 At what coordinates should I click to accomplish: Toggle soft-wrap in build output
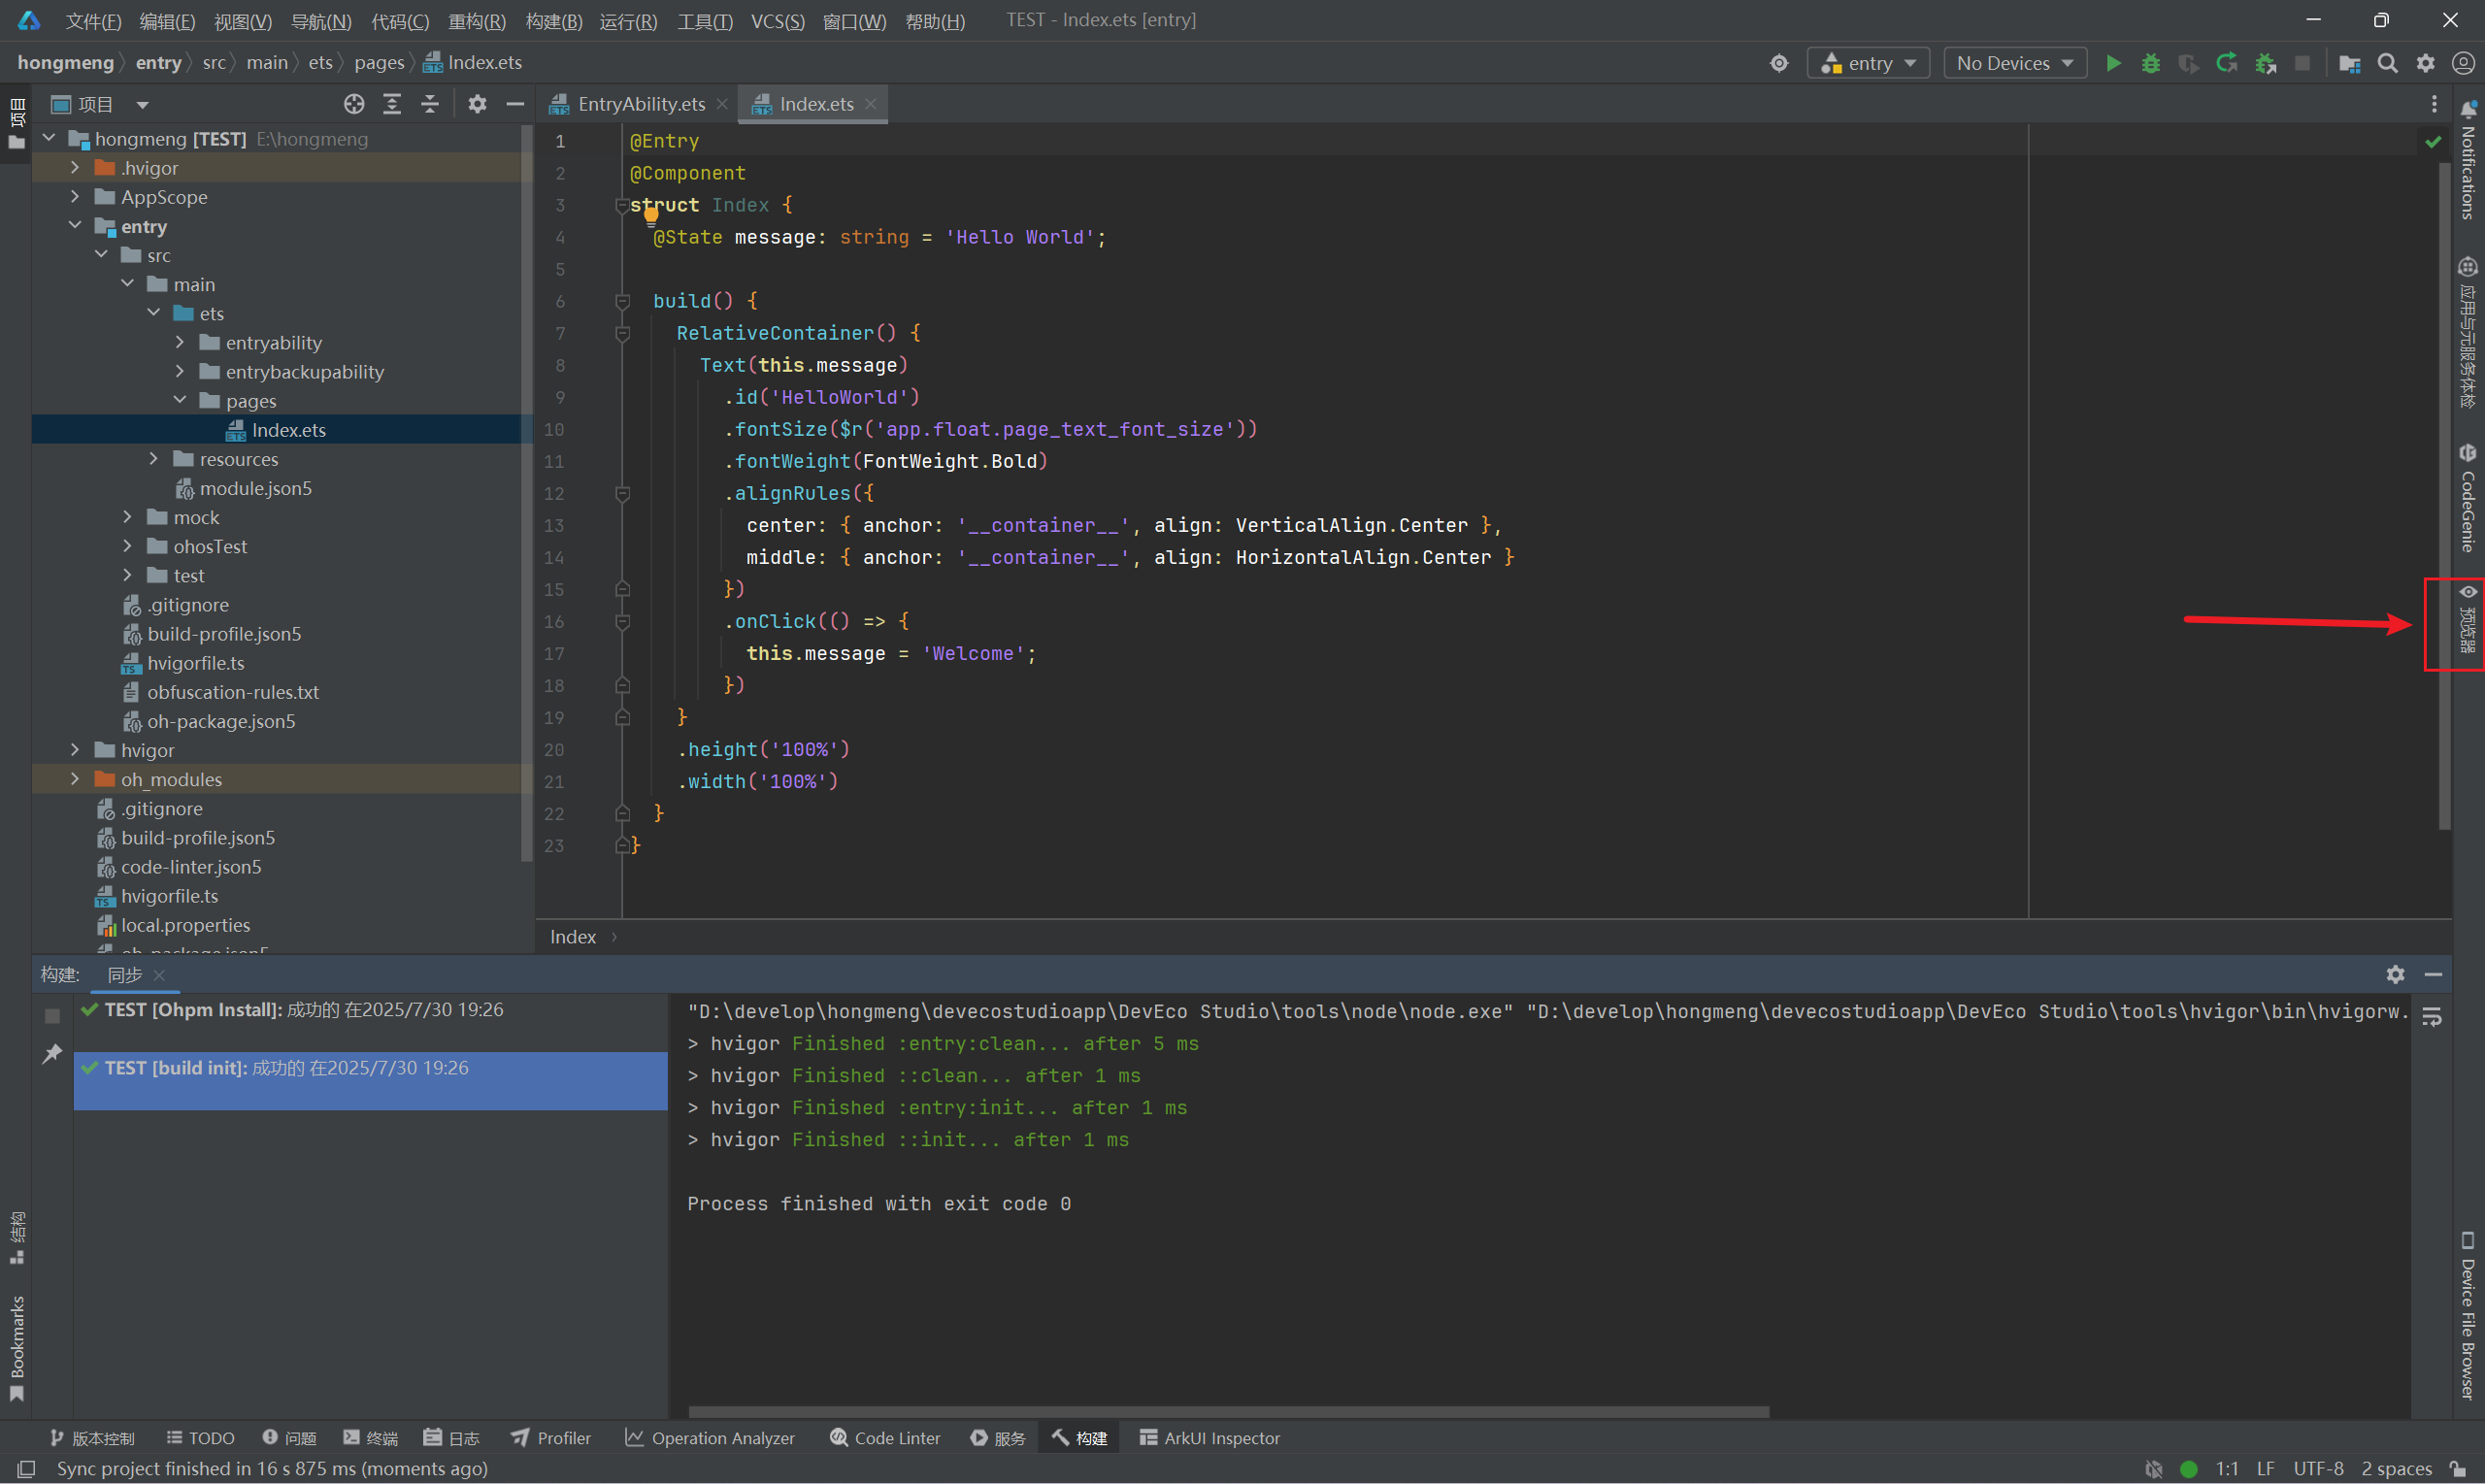click(2432, 1017)
